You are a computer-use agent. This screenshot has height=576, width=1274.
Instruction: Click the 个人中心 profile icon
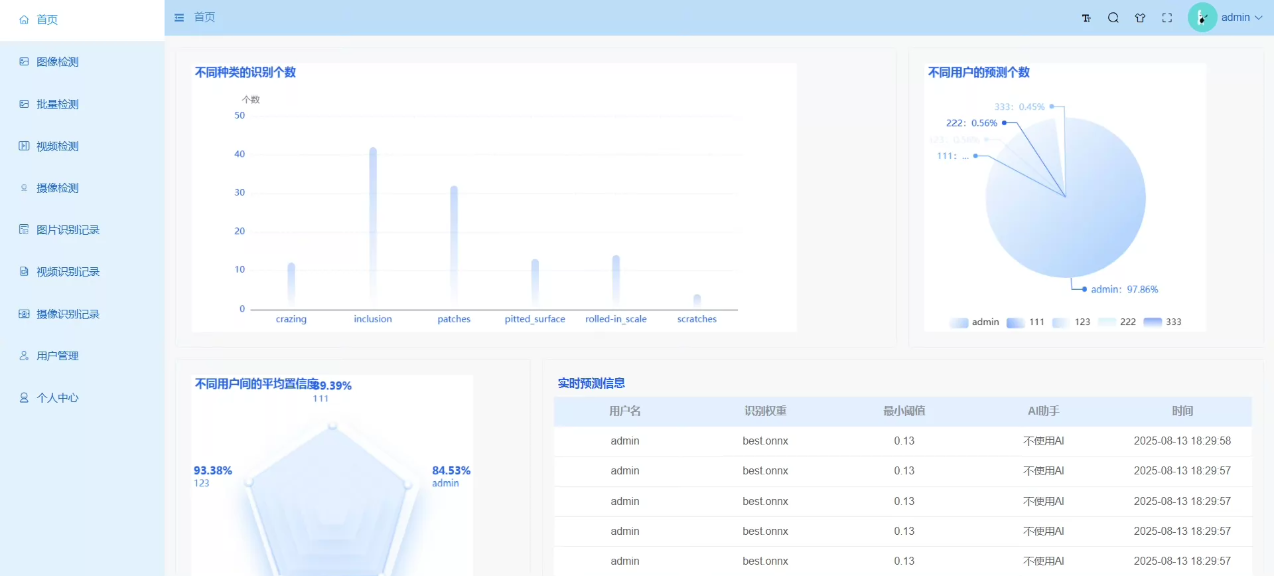tap(24, 397)
